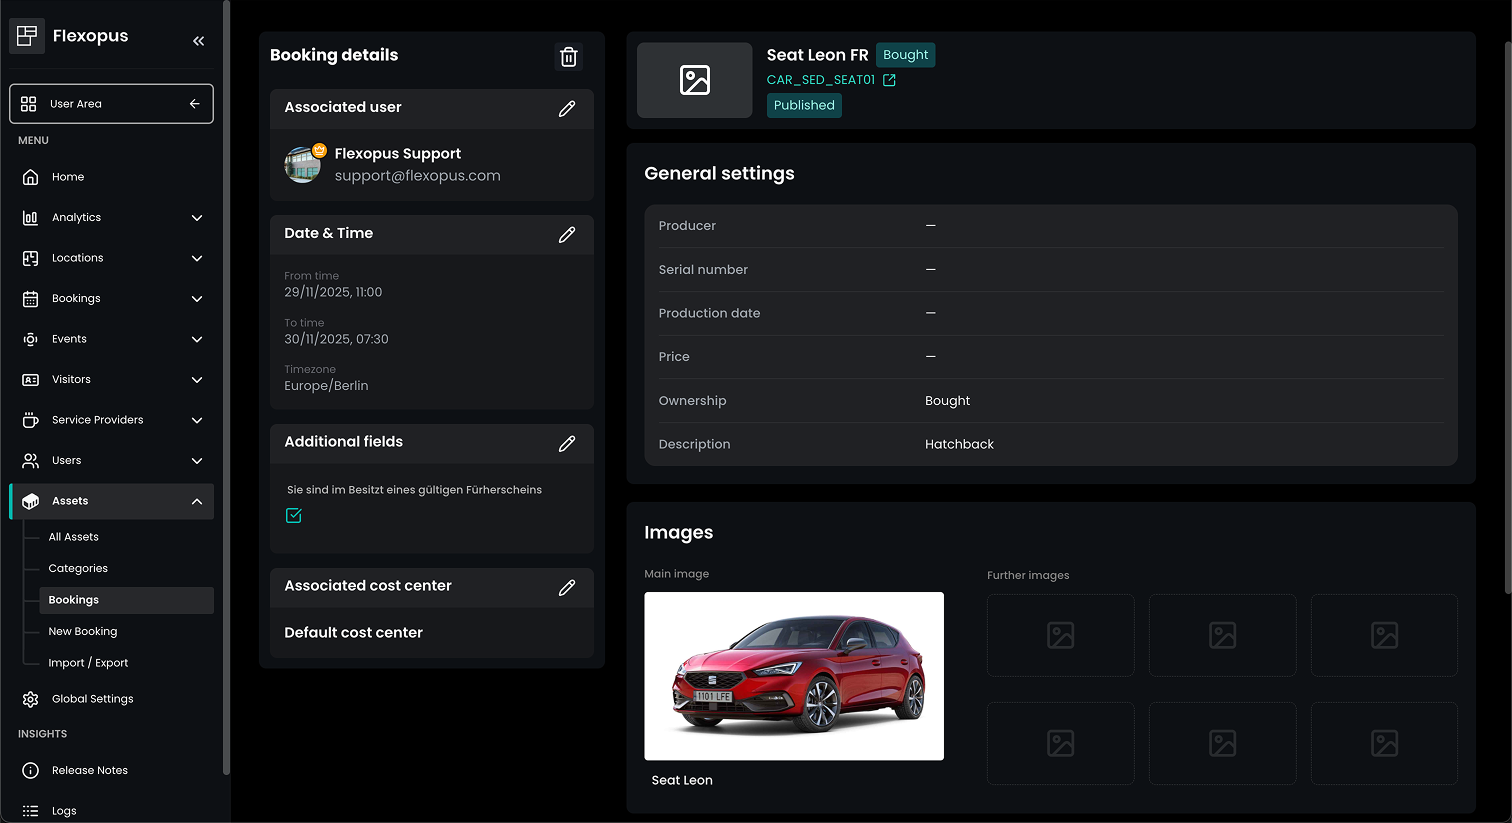Go to New Booking page
The height and width of the screenshot is (823, 1512).
coord(83,631)
